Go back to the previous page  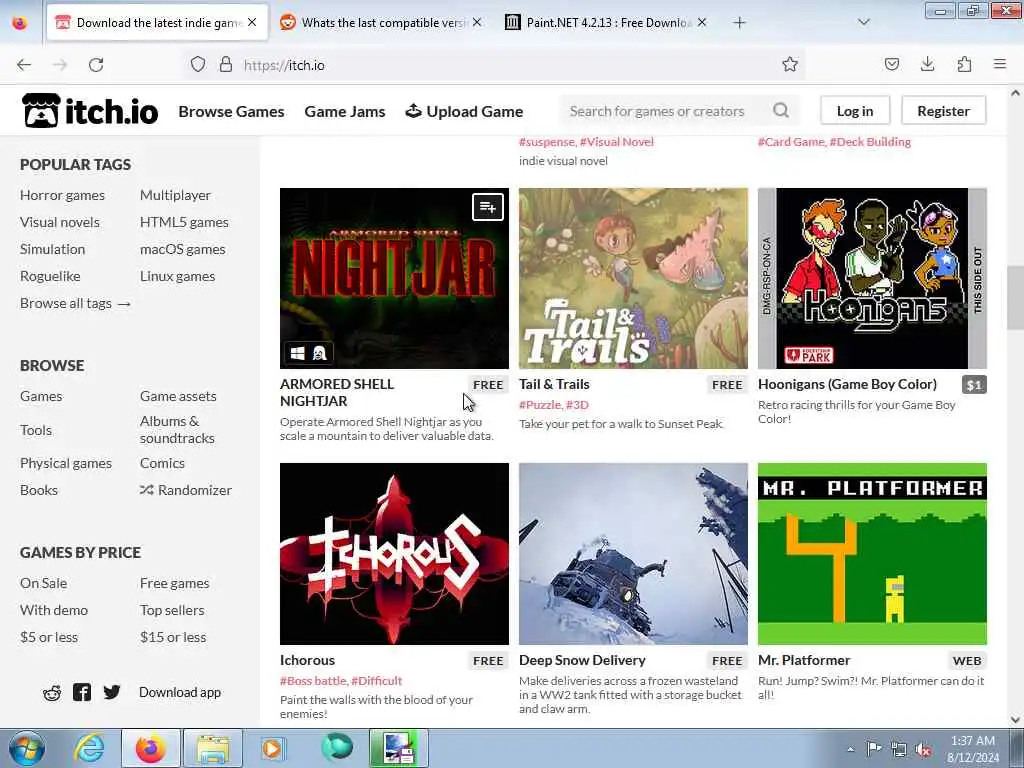24,65
